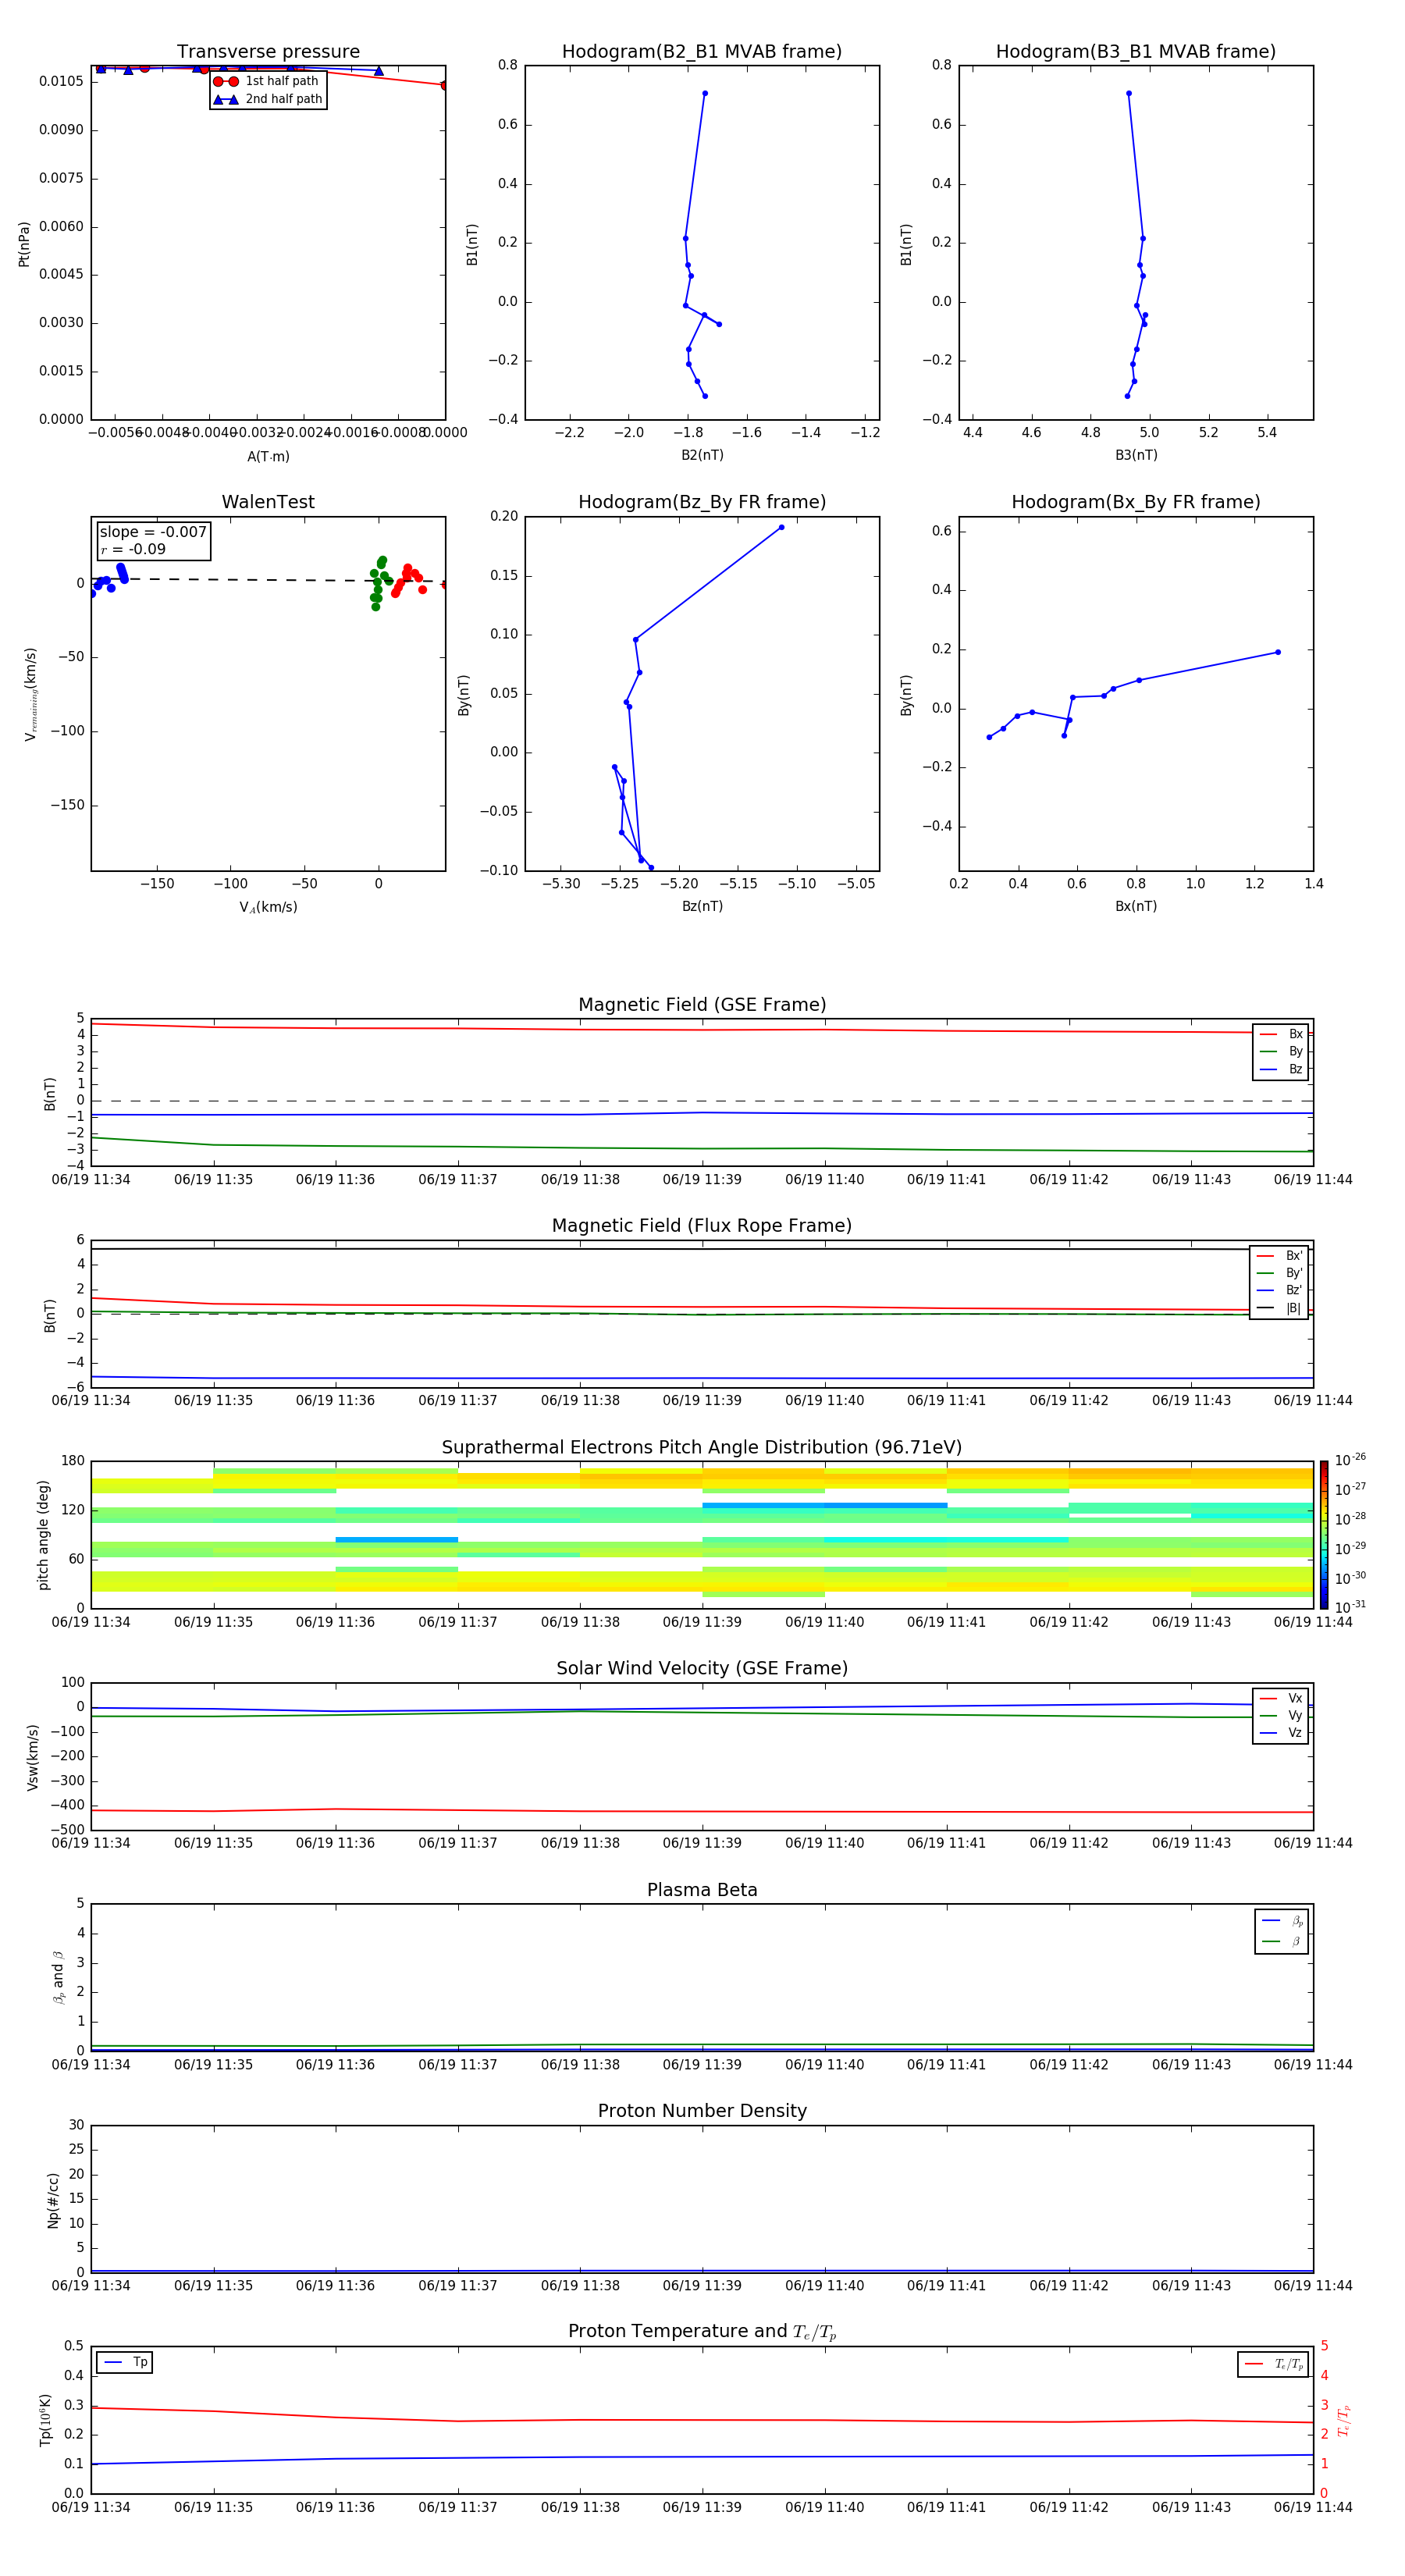Image resolution: width=1405 pixels, height=2576 pixels.
Task: Click the "WalenTest" plot title
Action: [268, 502]
